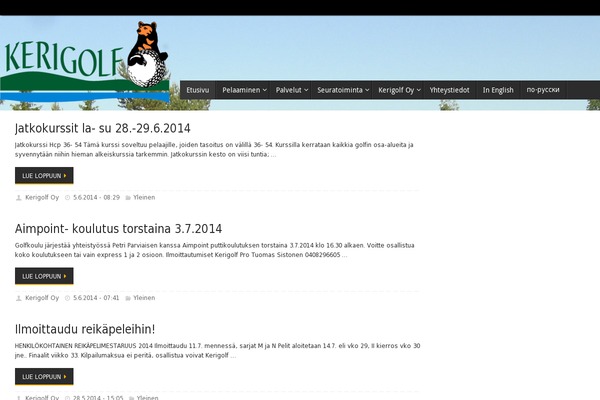Open Ilmoittaudu reikäpeleihin! article
The width and height of the screenshot is (600, 400).
tap(85, 329)
